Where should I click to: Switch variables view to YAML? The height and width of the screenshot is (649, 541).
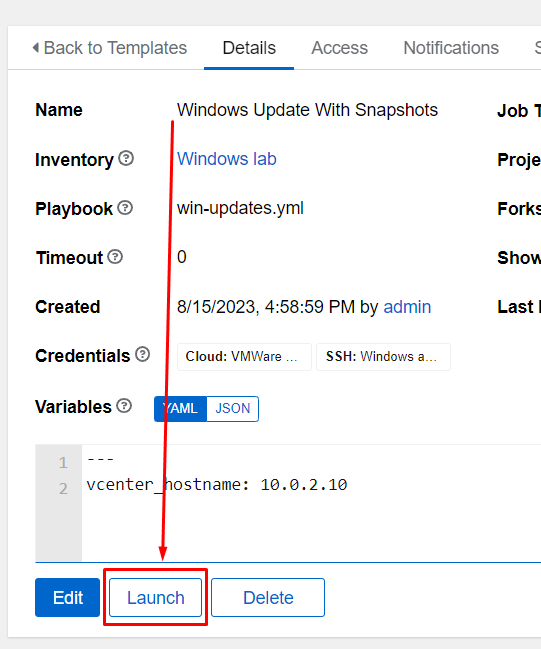tap(180, 409)
